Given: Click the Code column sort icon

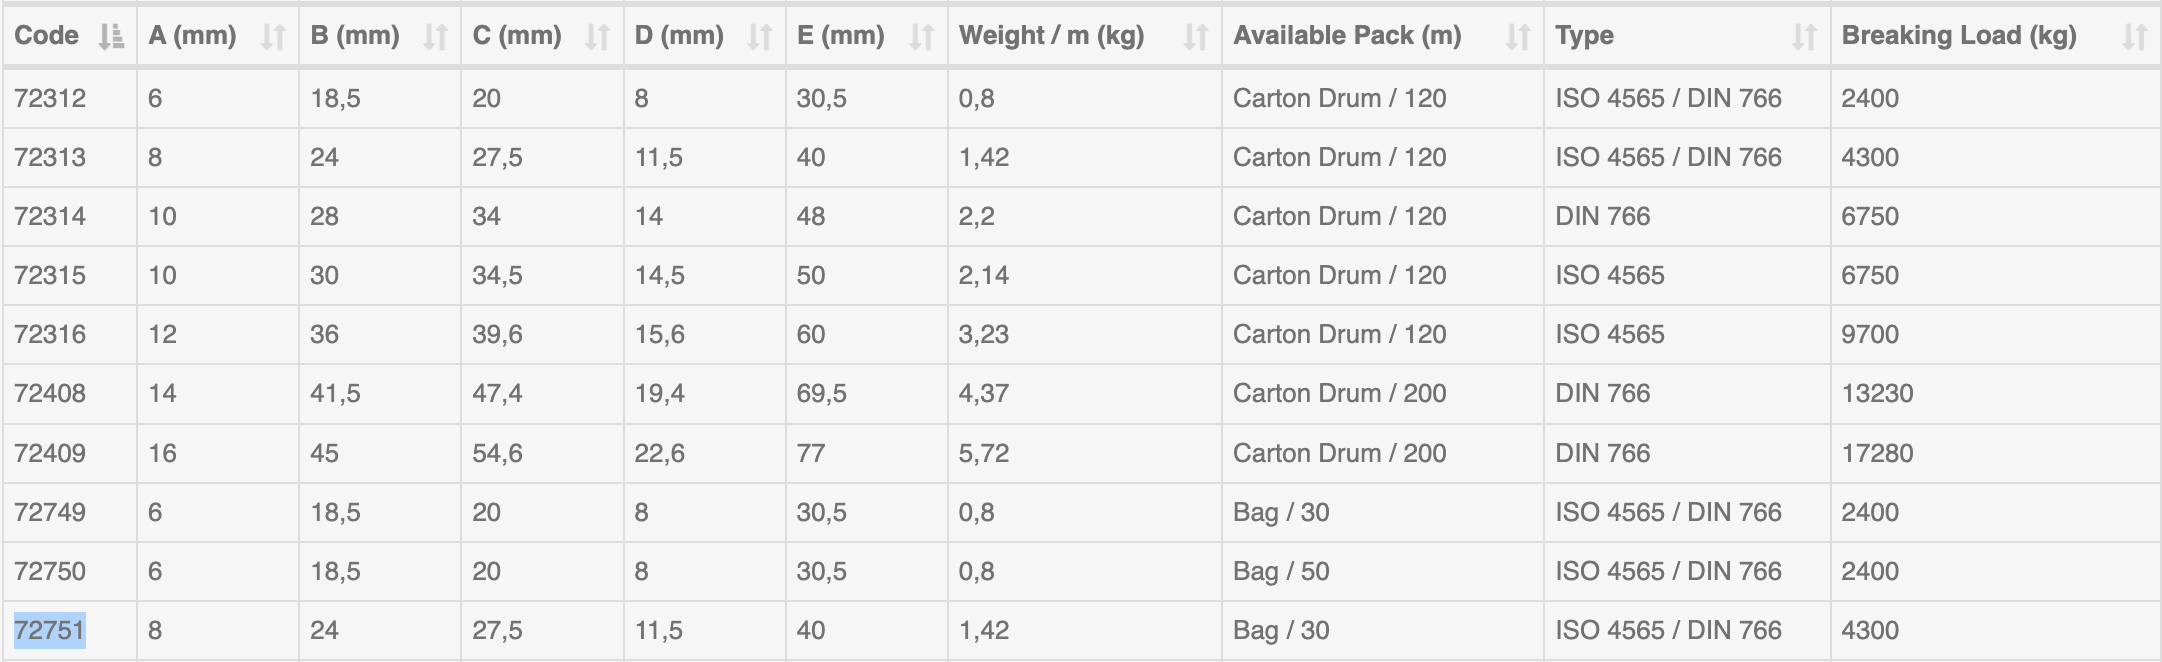Looking at the screenshot, I should 111,37.
